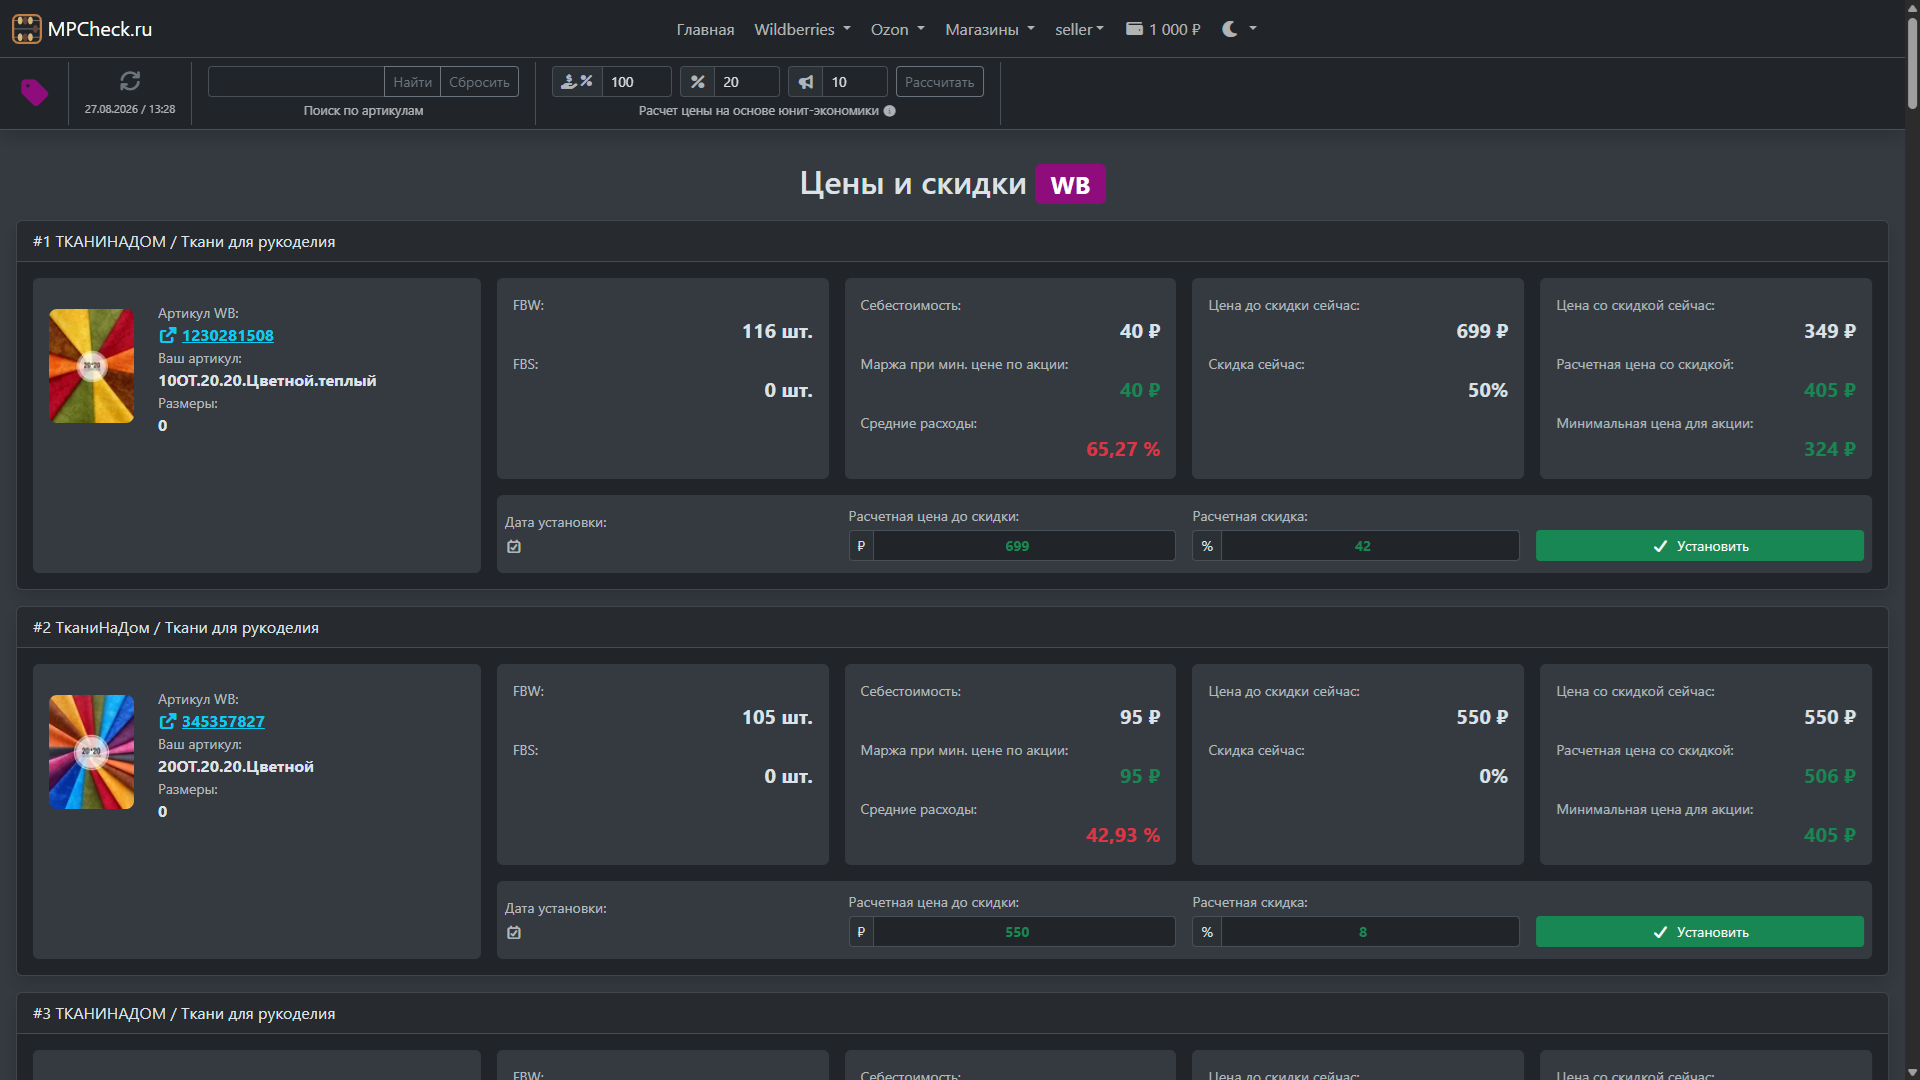Click the Сбросить reset button
The width and height of the screenshot is (1920, 1080).
(x=479, y=82)
